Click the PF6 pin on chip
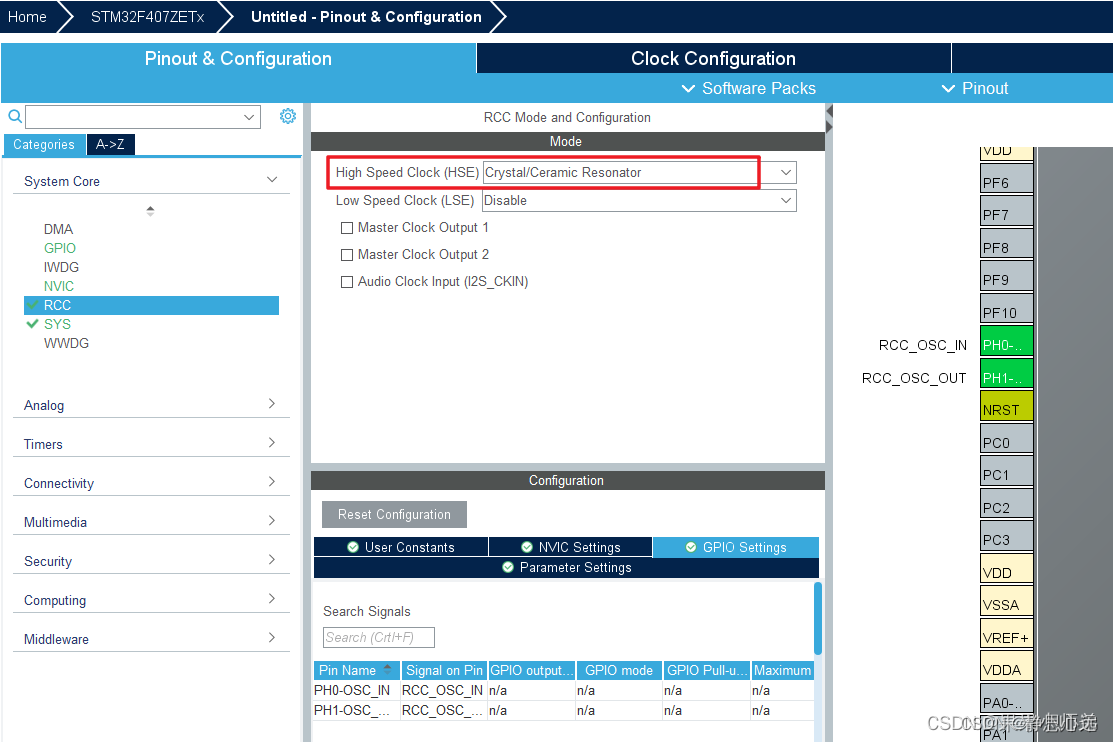The width and height of the screenshot is (1113, 742). 1007,179
